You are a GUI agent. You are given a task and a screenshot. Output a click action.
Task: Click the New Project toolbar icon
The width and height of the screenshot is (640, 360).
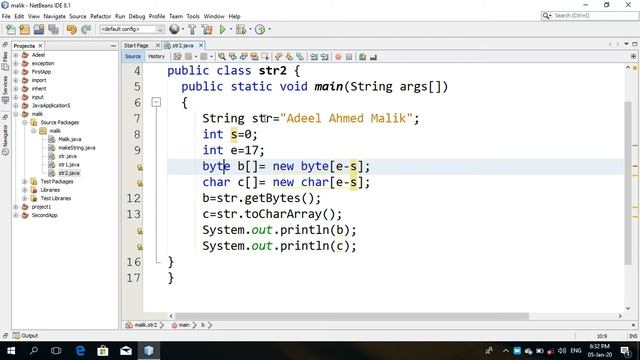pos(24,29)
